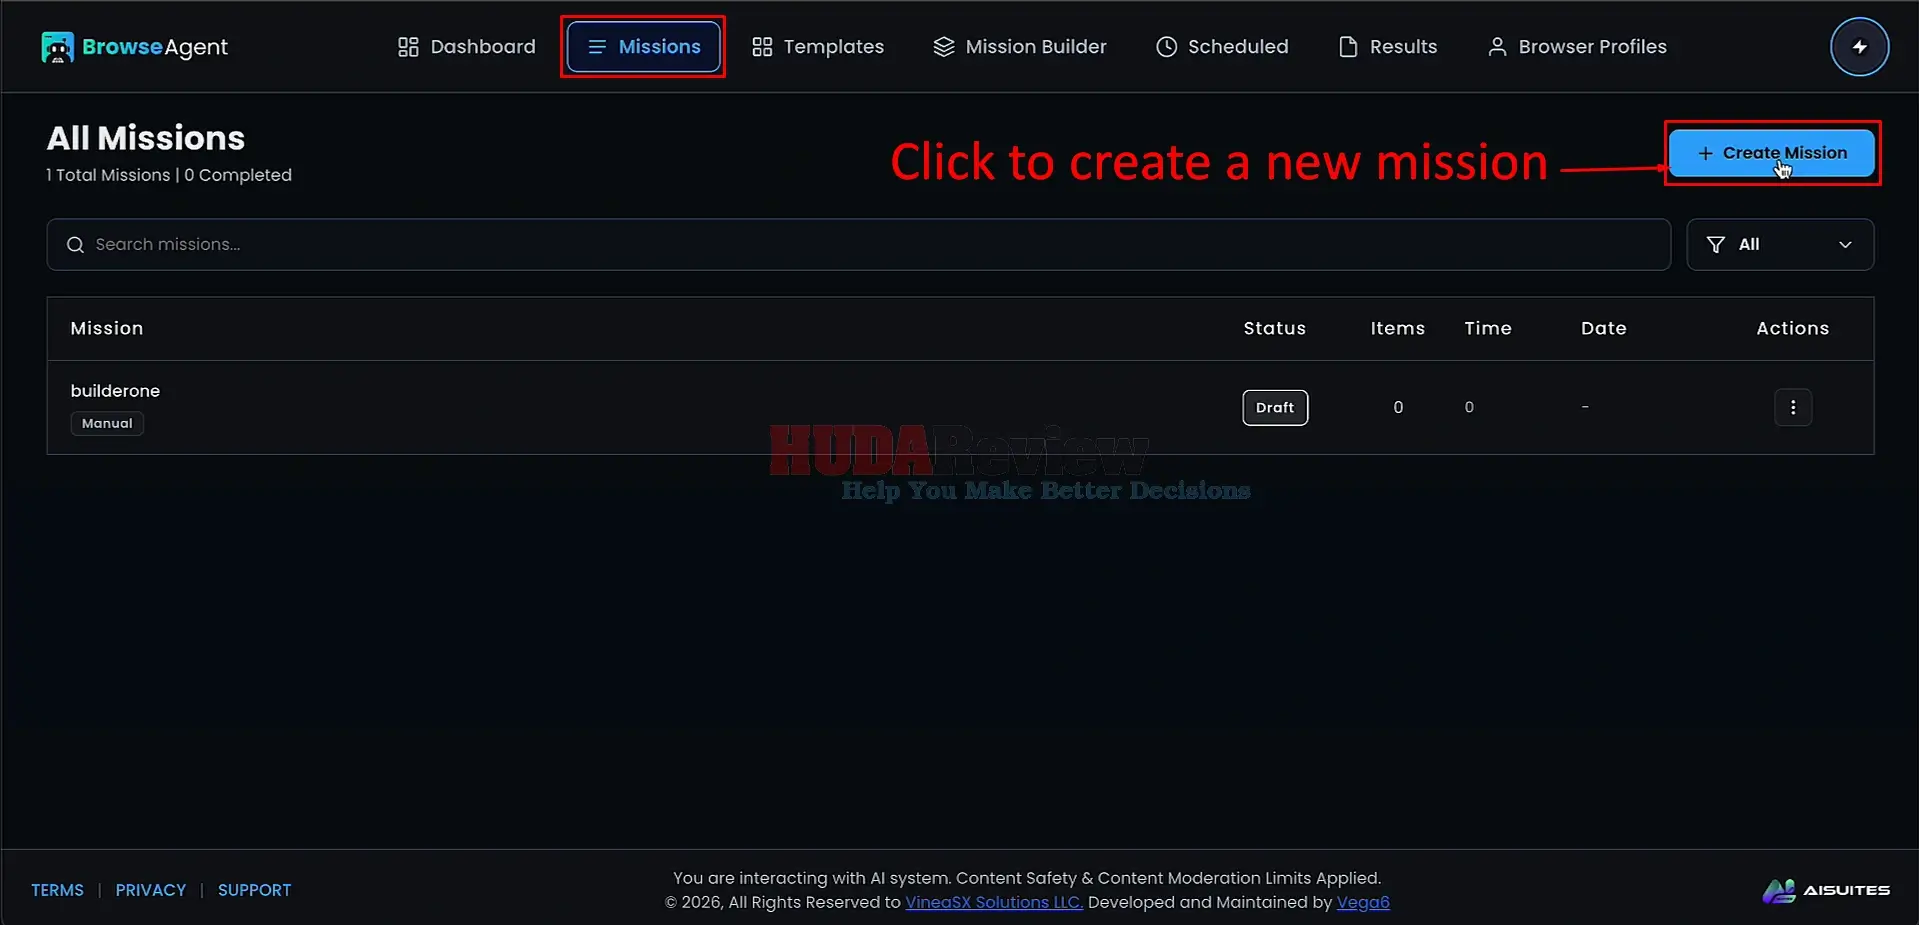Click the BrowseAgent logo icon

(x=57, y=47)
